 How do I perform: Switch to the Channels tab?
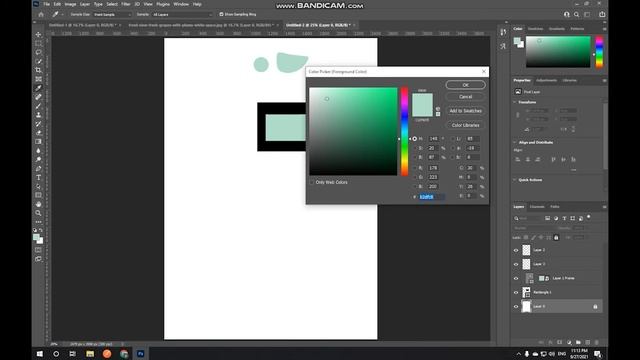click(x=537, y=207)
